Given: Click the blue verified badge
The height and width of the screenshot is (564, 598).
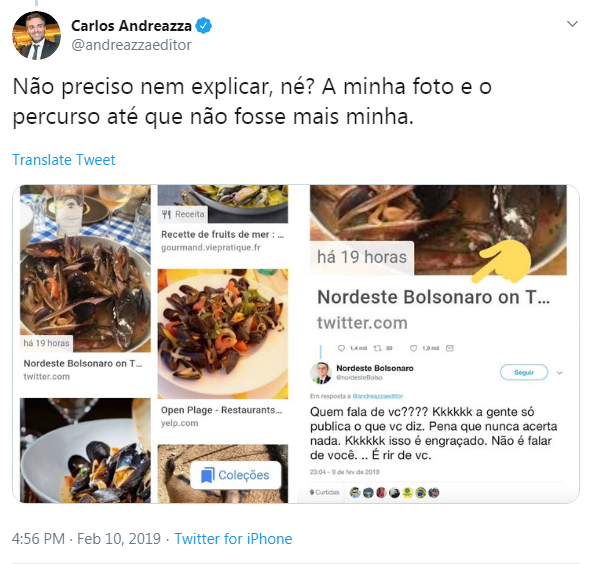Looking at the screenshot, I should [x=203, y=26].
